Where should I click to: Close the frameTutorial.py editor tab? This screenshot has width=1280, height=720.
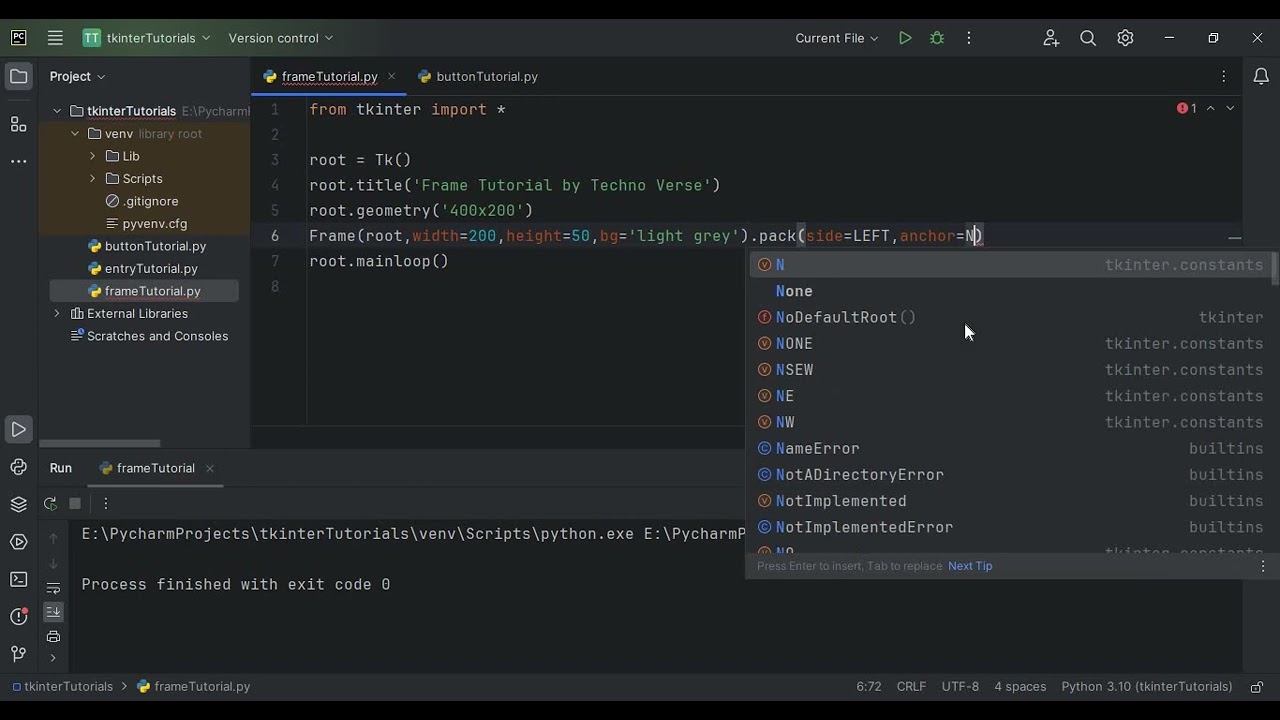pos(392,76)
